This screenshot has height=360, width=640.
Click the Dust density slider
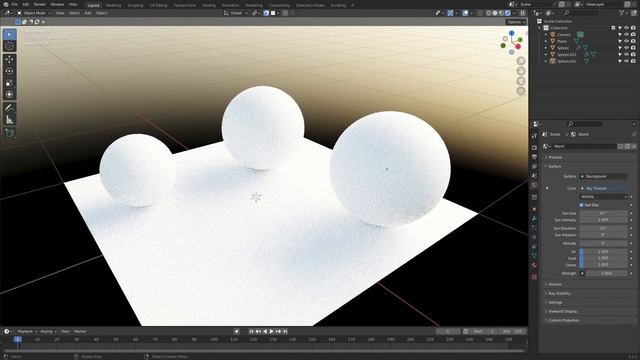tap(603, 258)
